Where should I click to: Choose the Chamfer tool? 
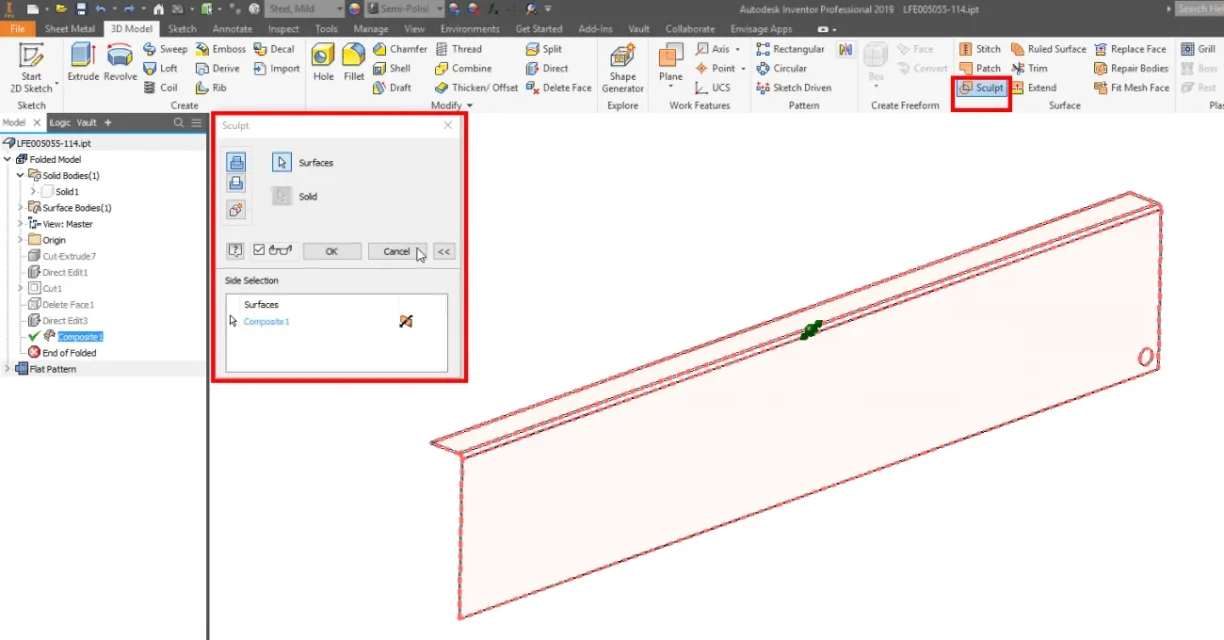(400, 49)
